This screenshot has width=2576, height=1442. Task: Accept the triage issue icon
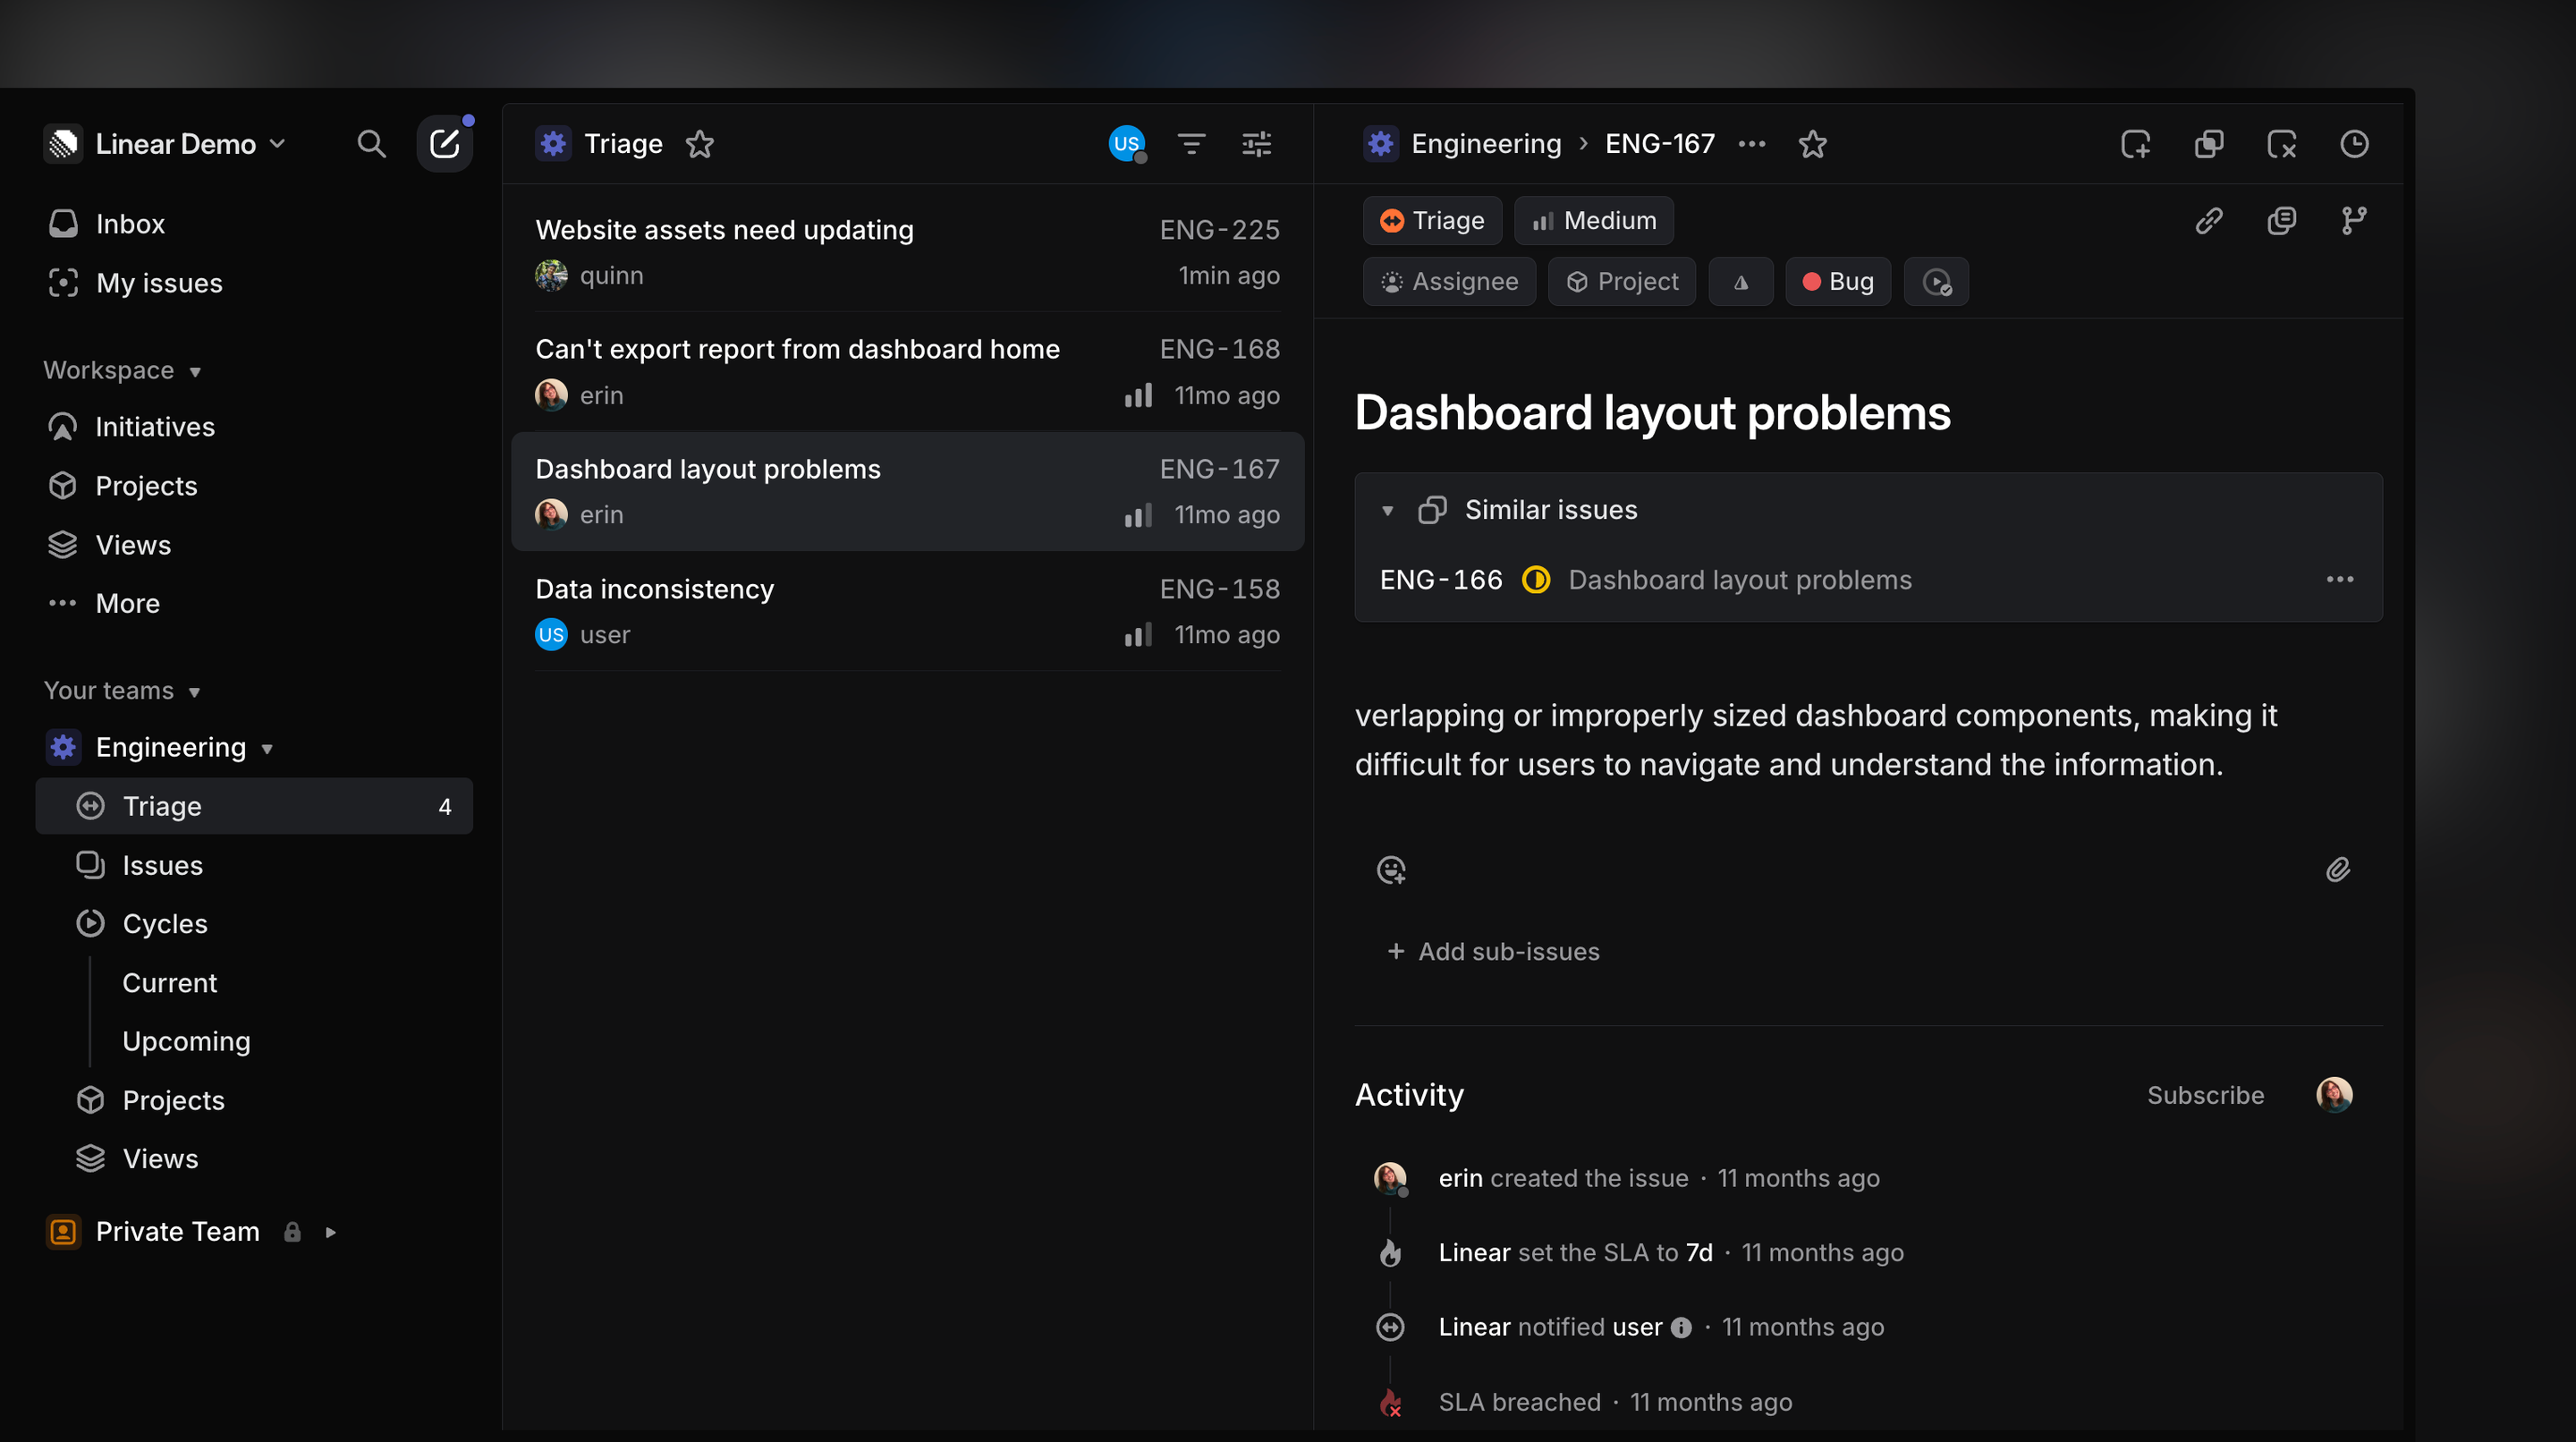pos(2136,144)
